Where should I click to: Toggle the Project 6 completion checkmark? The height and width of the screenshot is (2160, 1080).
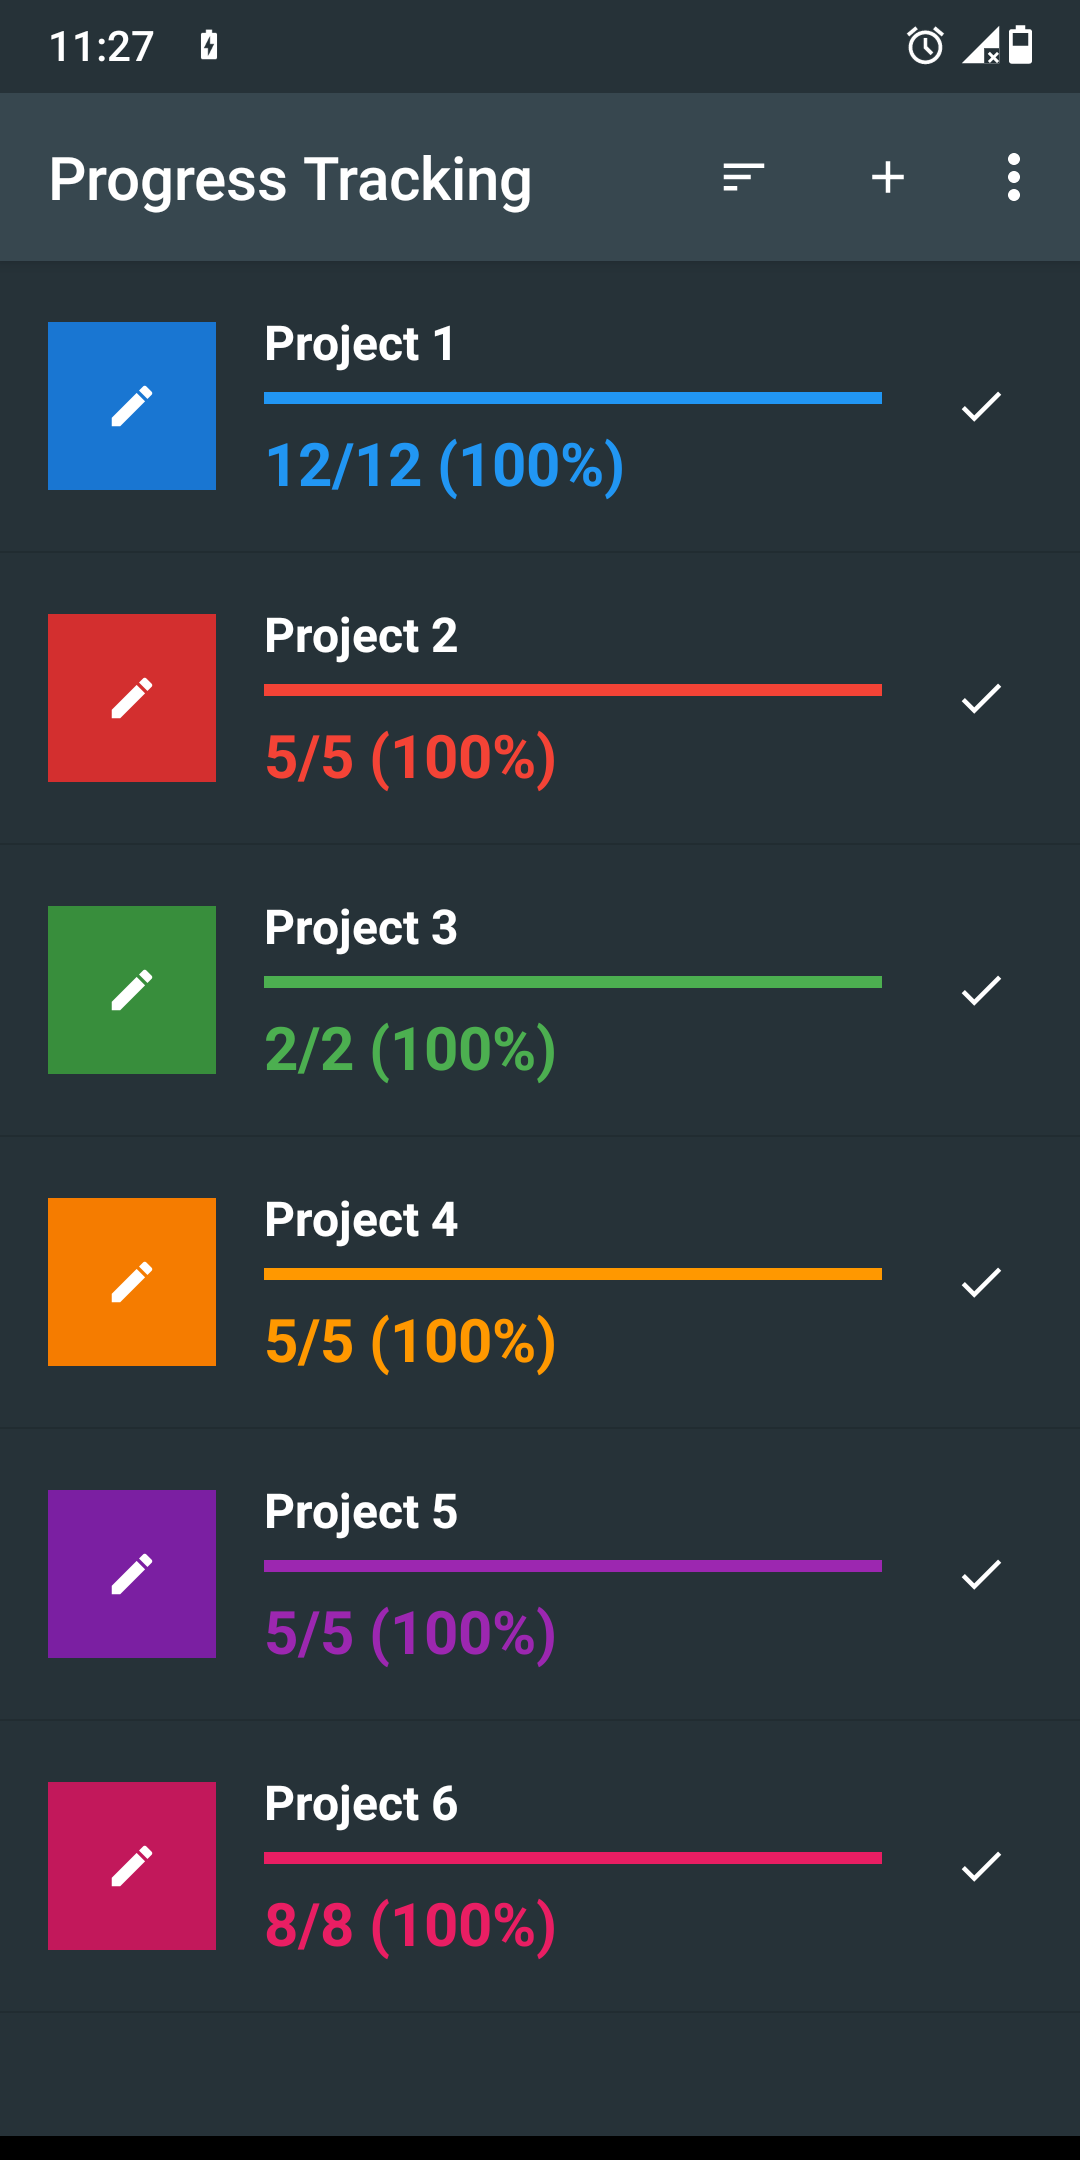pos(981,1866)
